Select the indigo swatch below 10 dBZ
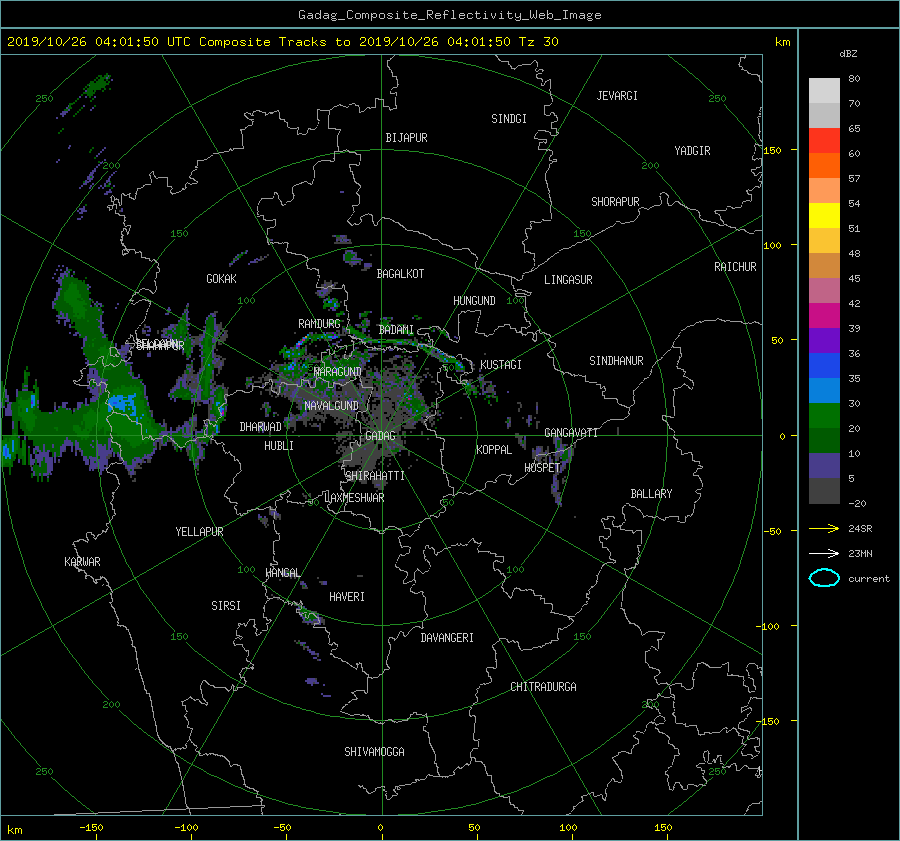Image resolution: width=900 pixels, height=841 pixels. (824, 465)
